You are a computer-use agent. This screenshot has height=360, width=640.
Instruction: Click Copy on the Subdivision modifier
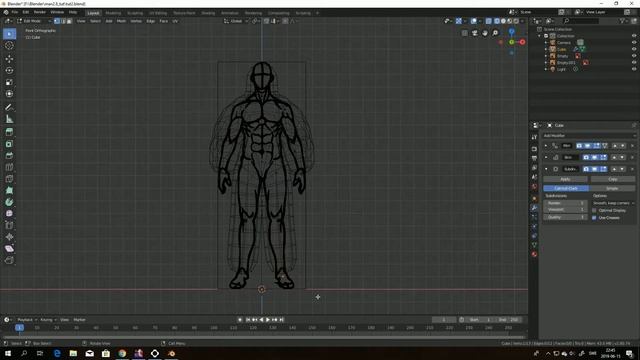coord(613,179)
